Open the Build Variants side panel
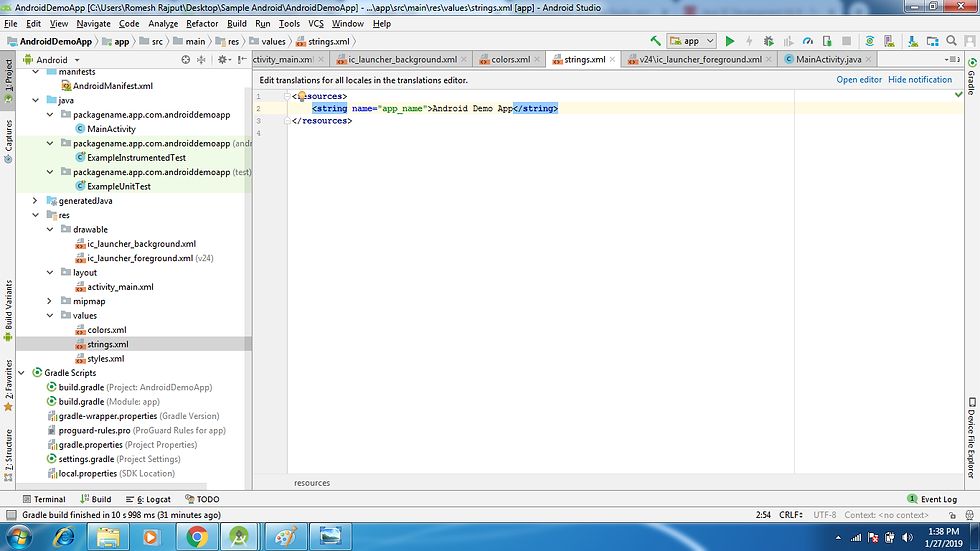980x551 pixels. (8, 310)
